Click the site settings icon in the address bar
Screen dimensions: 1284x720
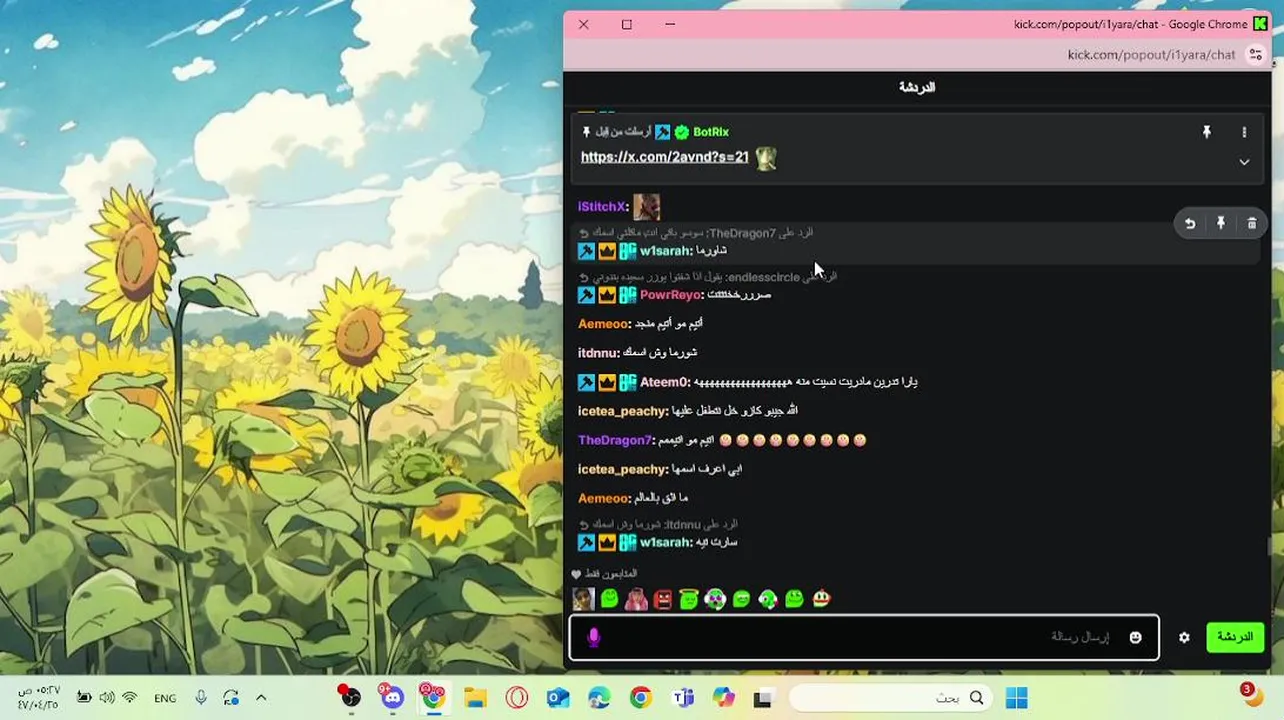1256,55
